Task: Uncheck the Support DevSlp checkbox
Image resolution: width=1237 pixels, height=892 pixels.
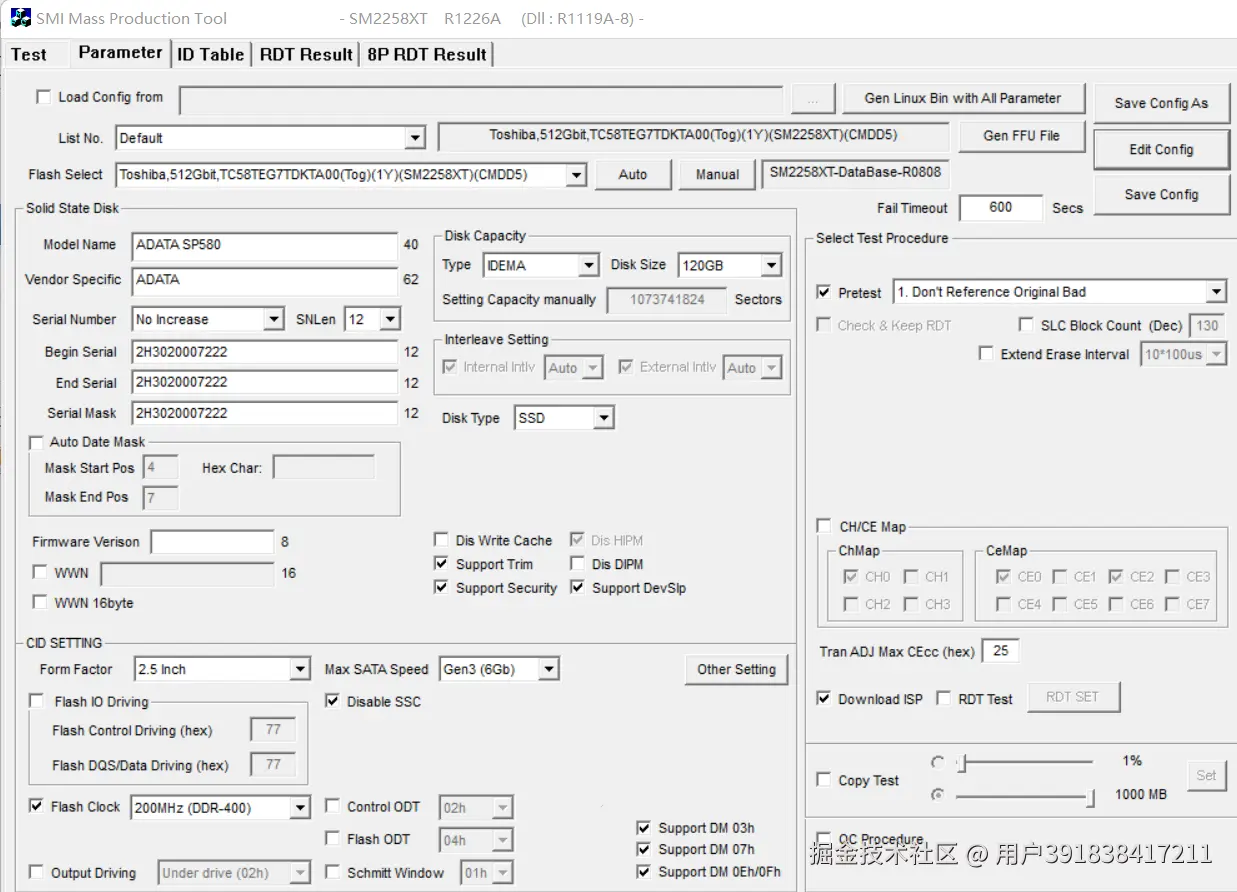Action: pyautogui.click(x=577, y=588)
